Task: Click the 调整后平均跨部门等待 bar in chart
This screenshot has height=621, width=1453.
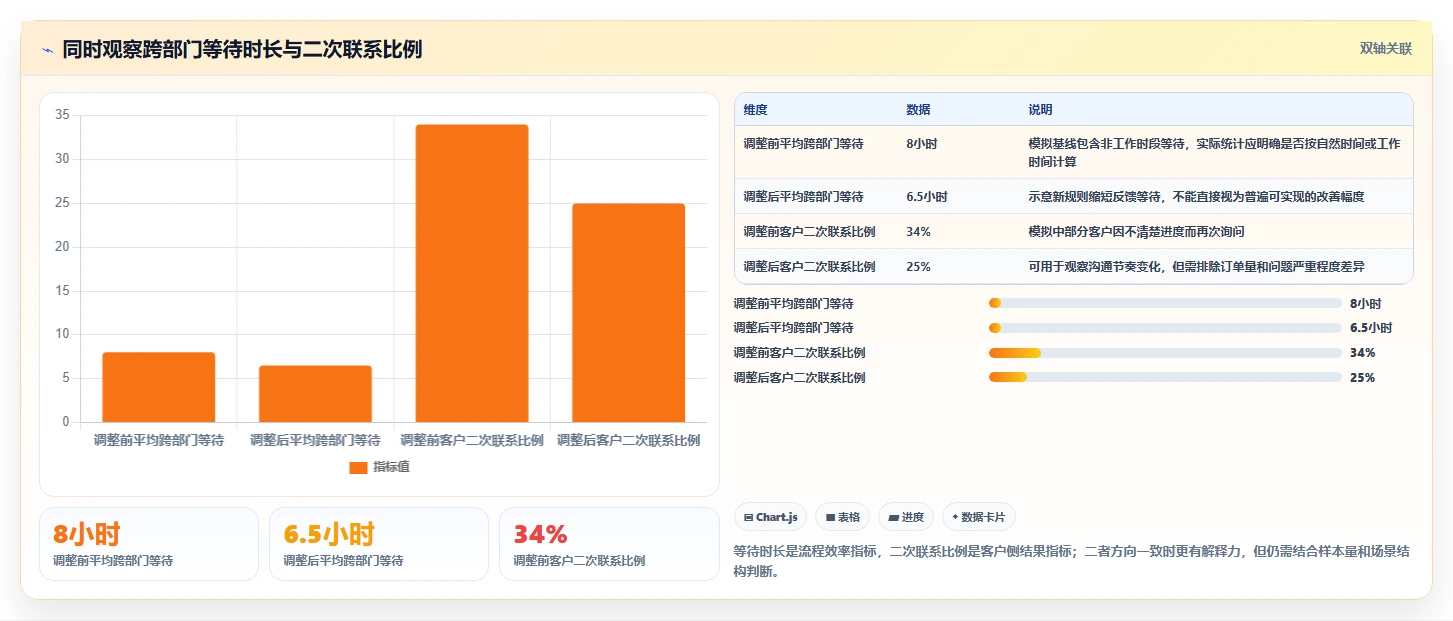Action: coord(315,394)
